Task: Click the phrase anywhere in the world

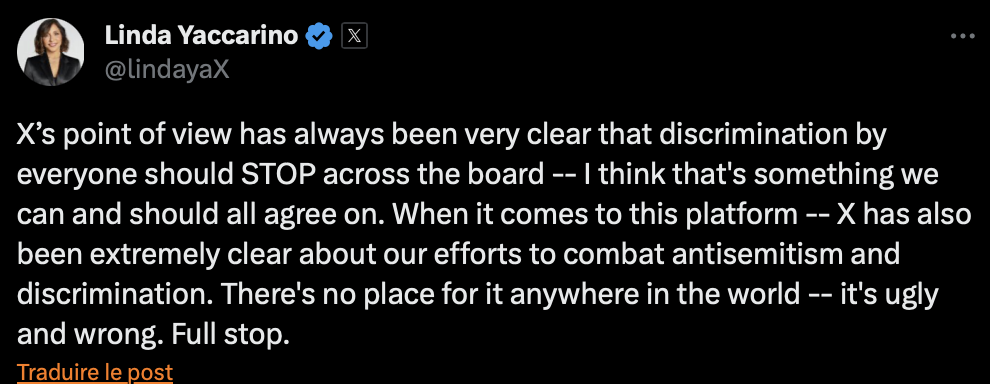Action: tap(656, 295)
